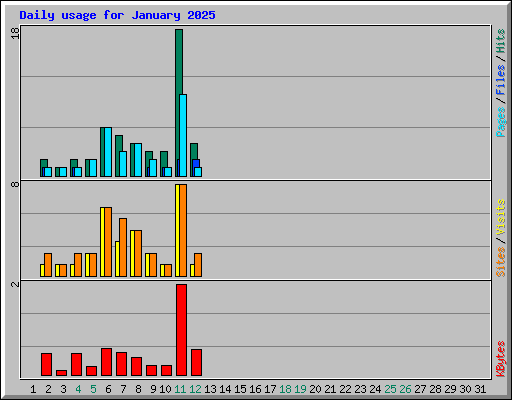This screenshot has height=400, width=512.
Task: Click the green Hits legend label
Action: coord(500,41)
